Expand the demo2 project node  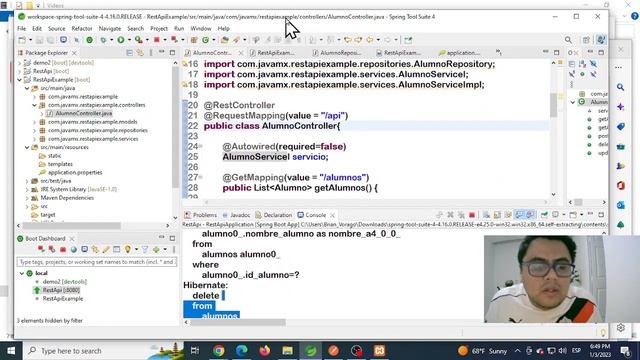point(20,63)
